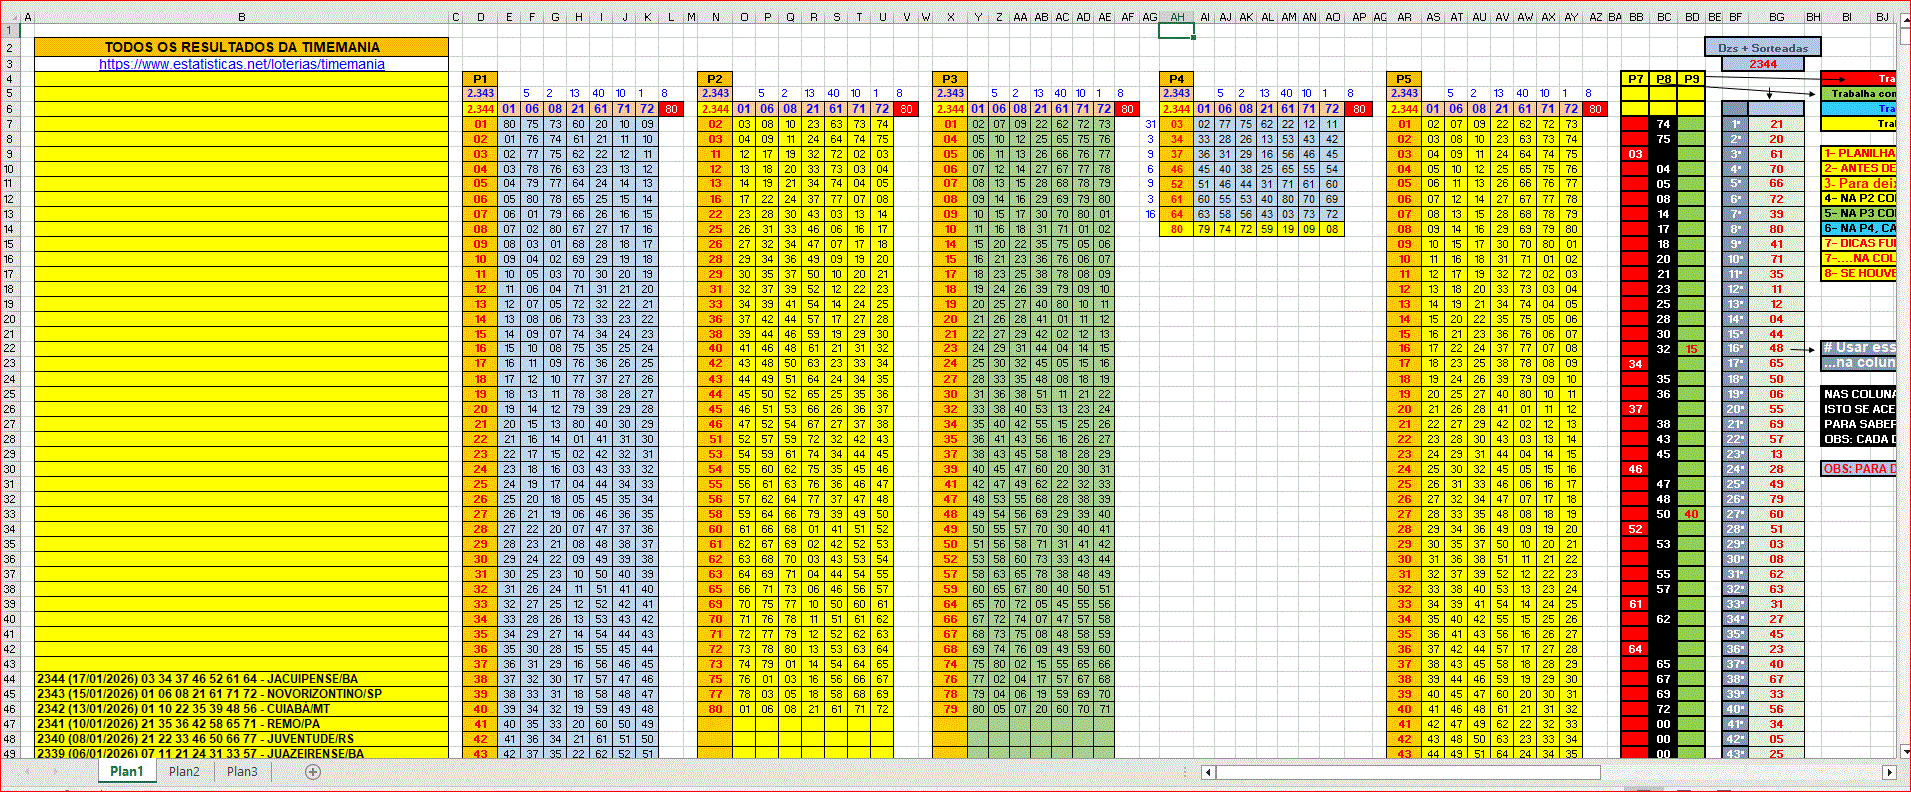Click the vertical scrollbar down arrow
The image size is (1911, 792).
(x=1904, y=750)
